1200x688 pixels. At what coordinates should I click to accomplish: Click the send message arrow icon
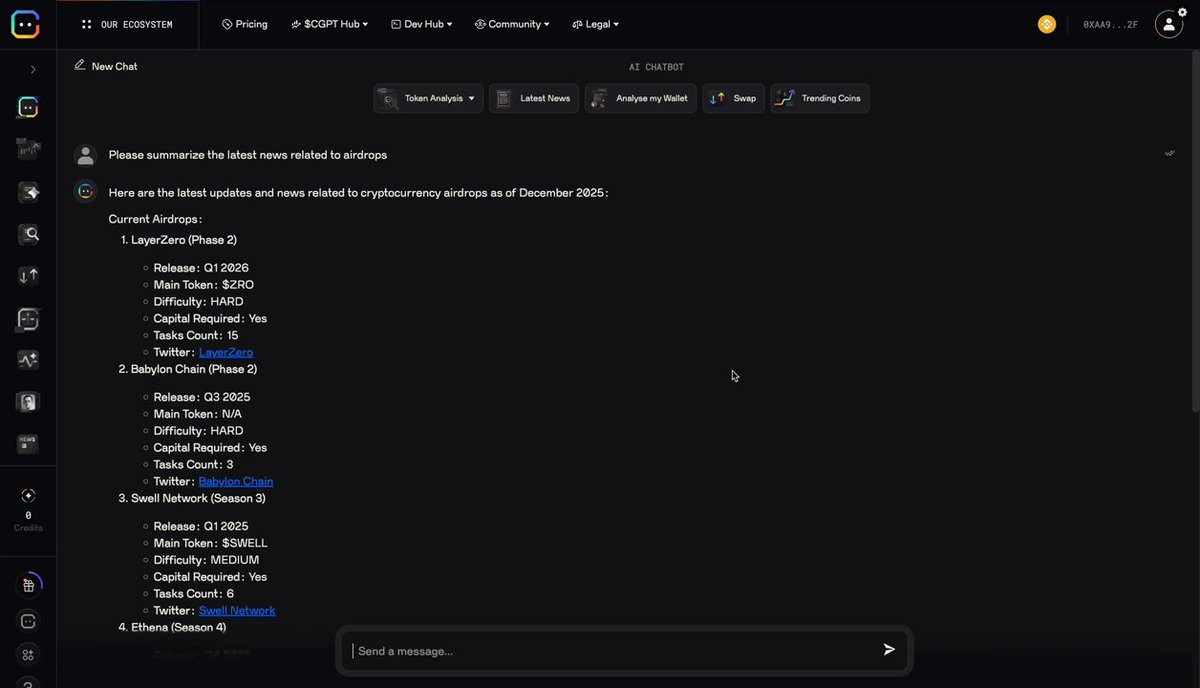click(x=889, y=650)
